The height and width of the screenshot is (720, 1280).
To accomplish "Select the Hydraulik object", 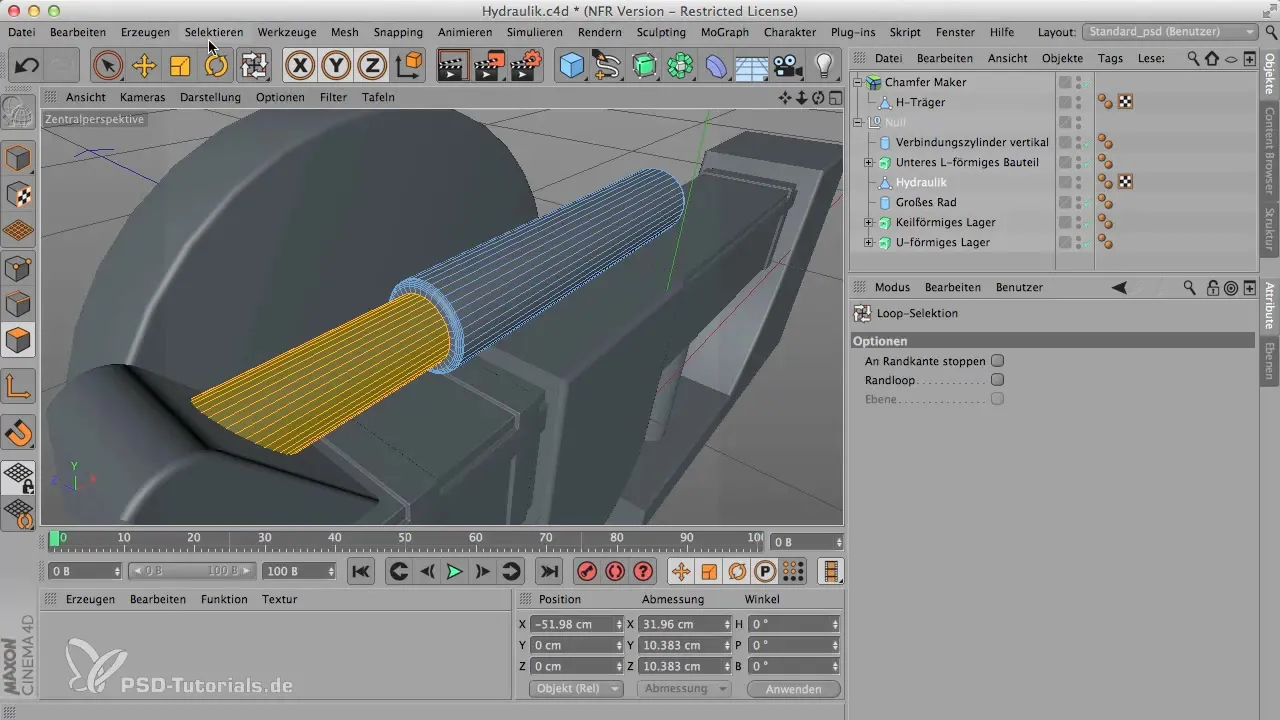I will pyautogui.click(x=921, y=182).
